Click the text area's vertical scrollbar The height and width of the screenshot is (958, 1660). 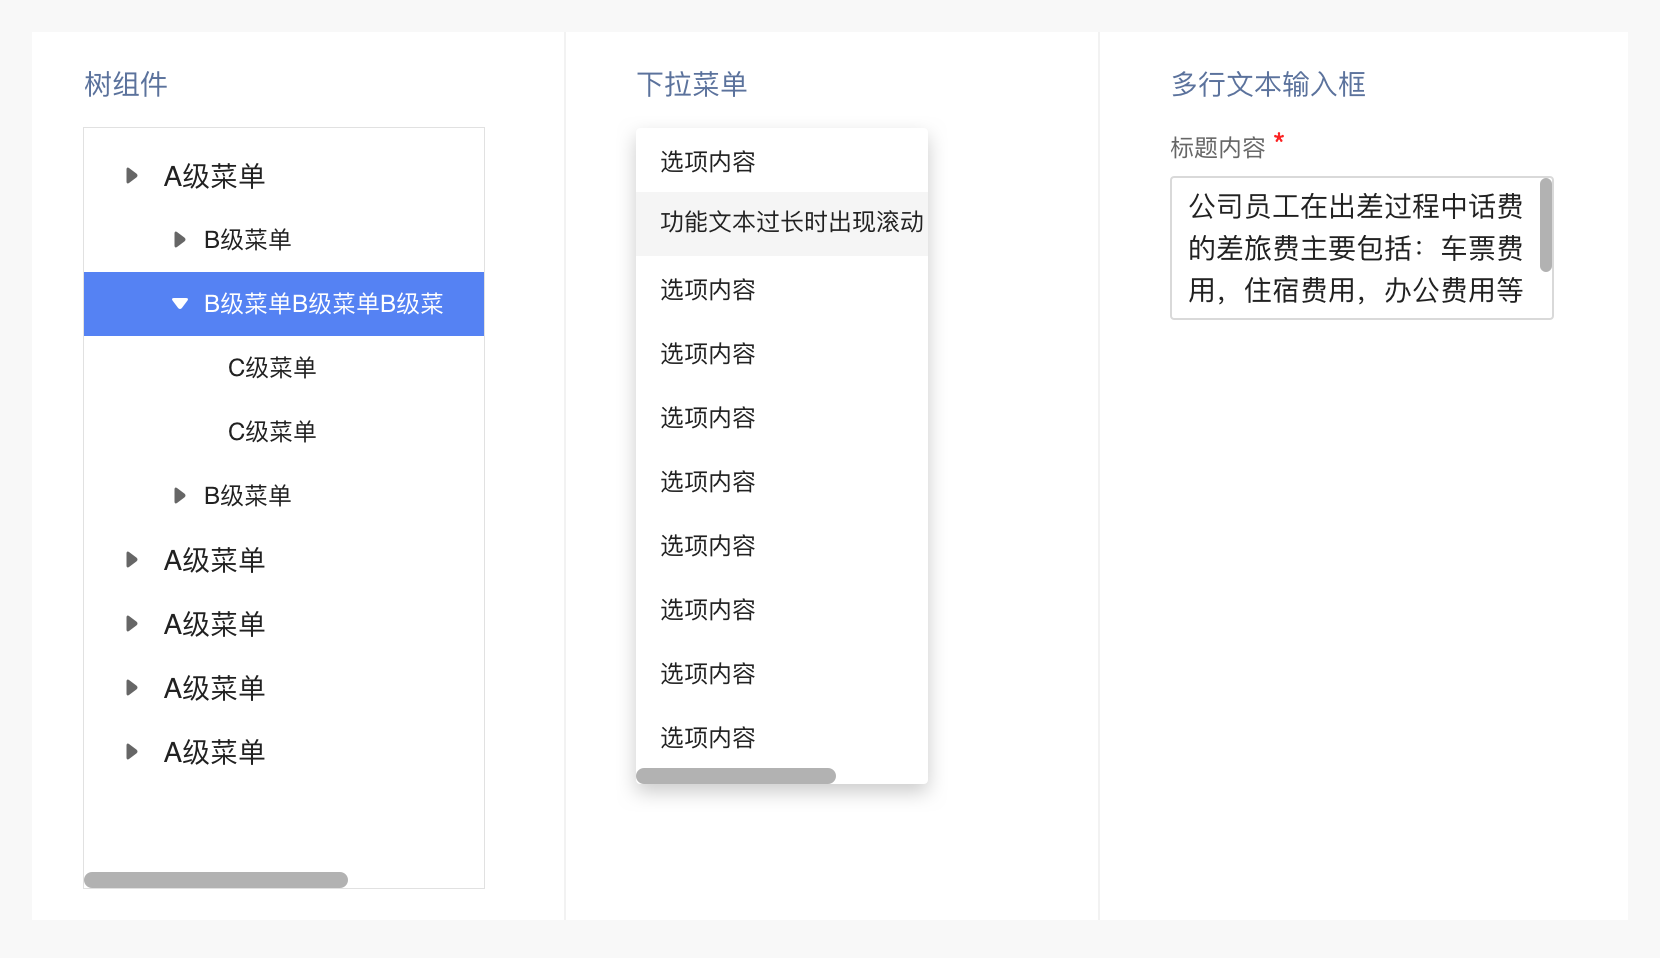pyautogui.click(x=1546, y=225)
